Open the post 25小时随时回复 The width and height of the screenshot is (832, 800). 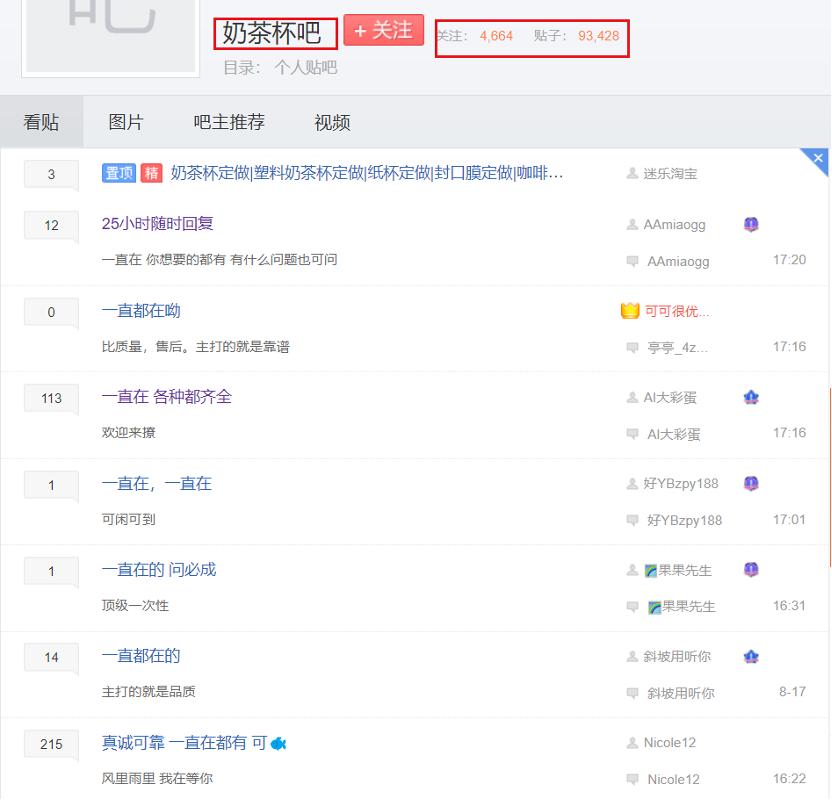tap(158, 223)
